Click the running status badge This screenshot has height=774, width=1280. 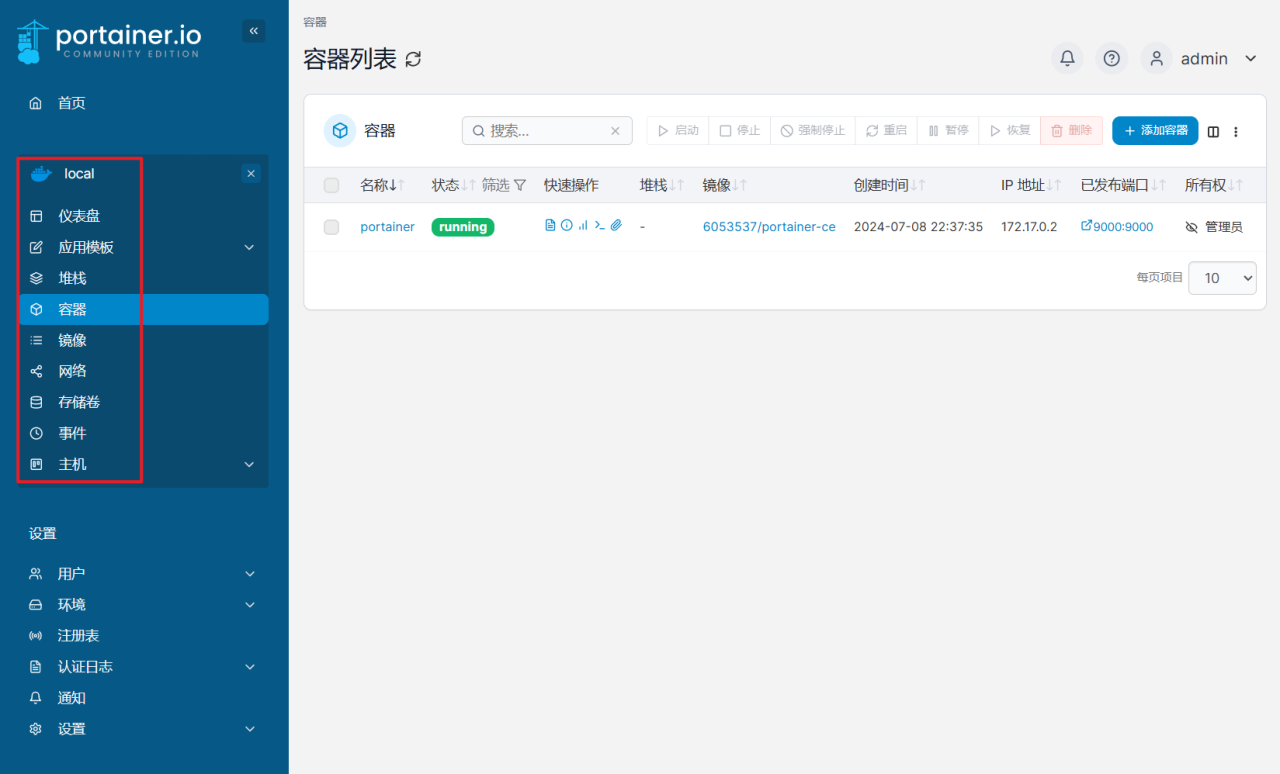click(x=462, y=227)
